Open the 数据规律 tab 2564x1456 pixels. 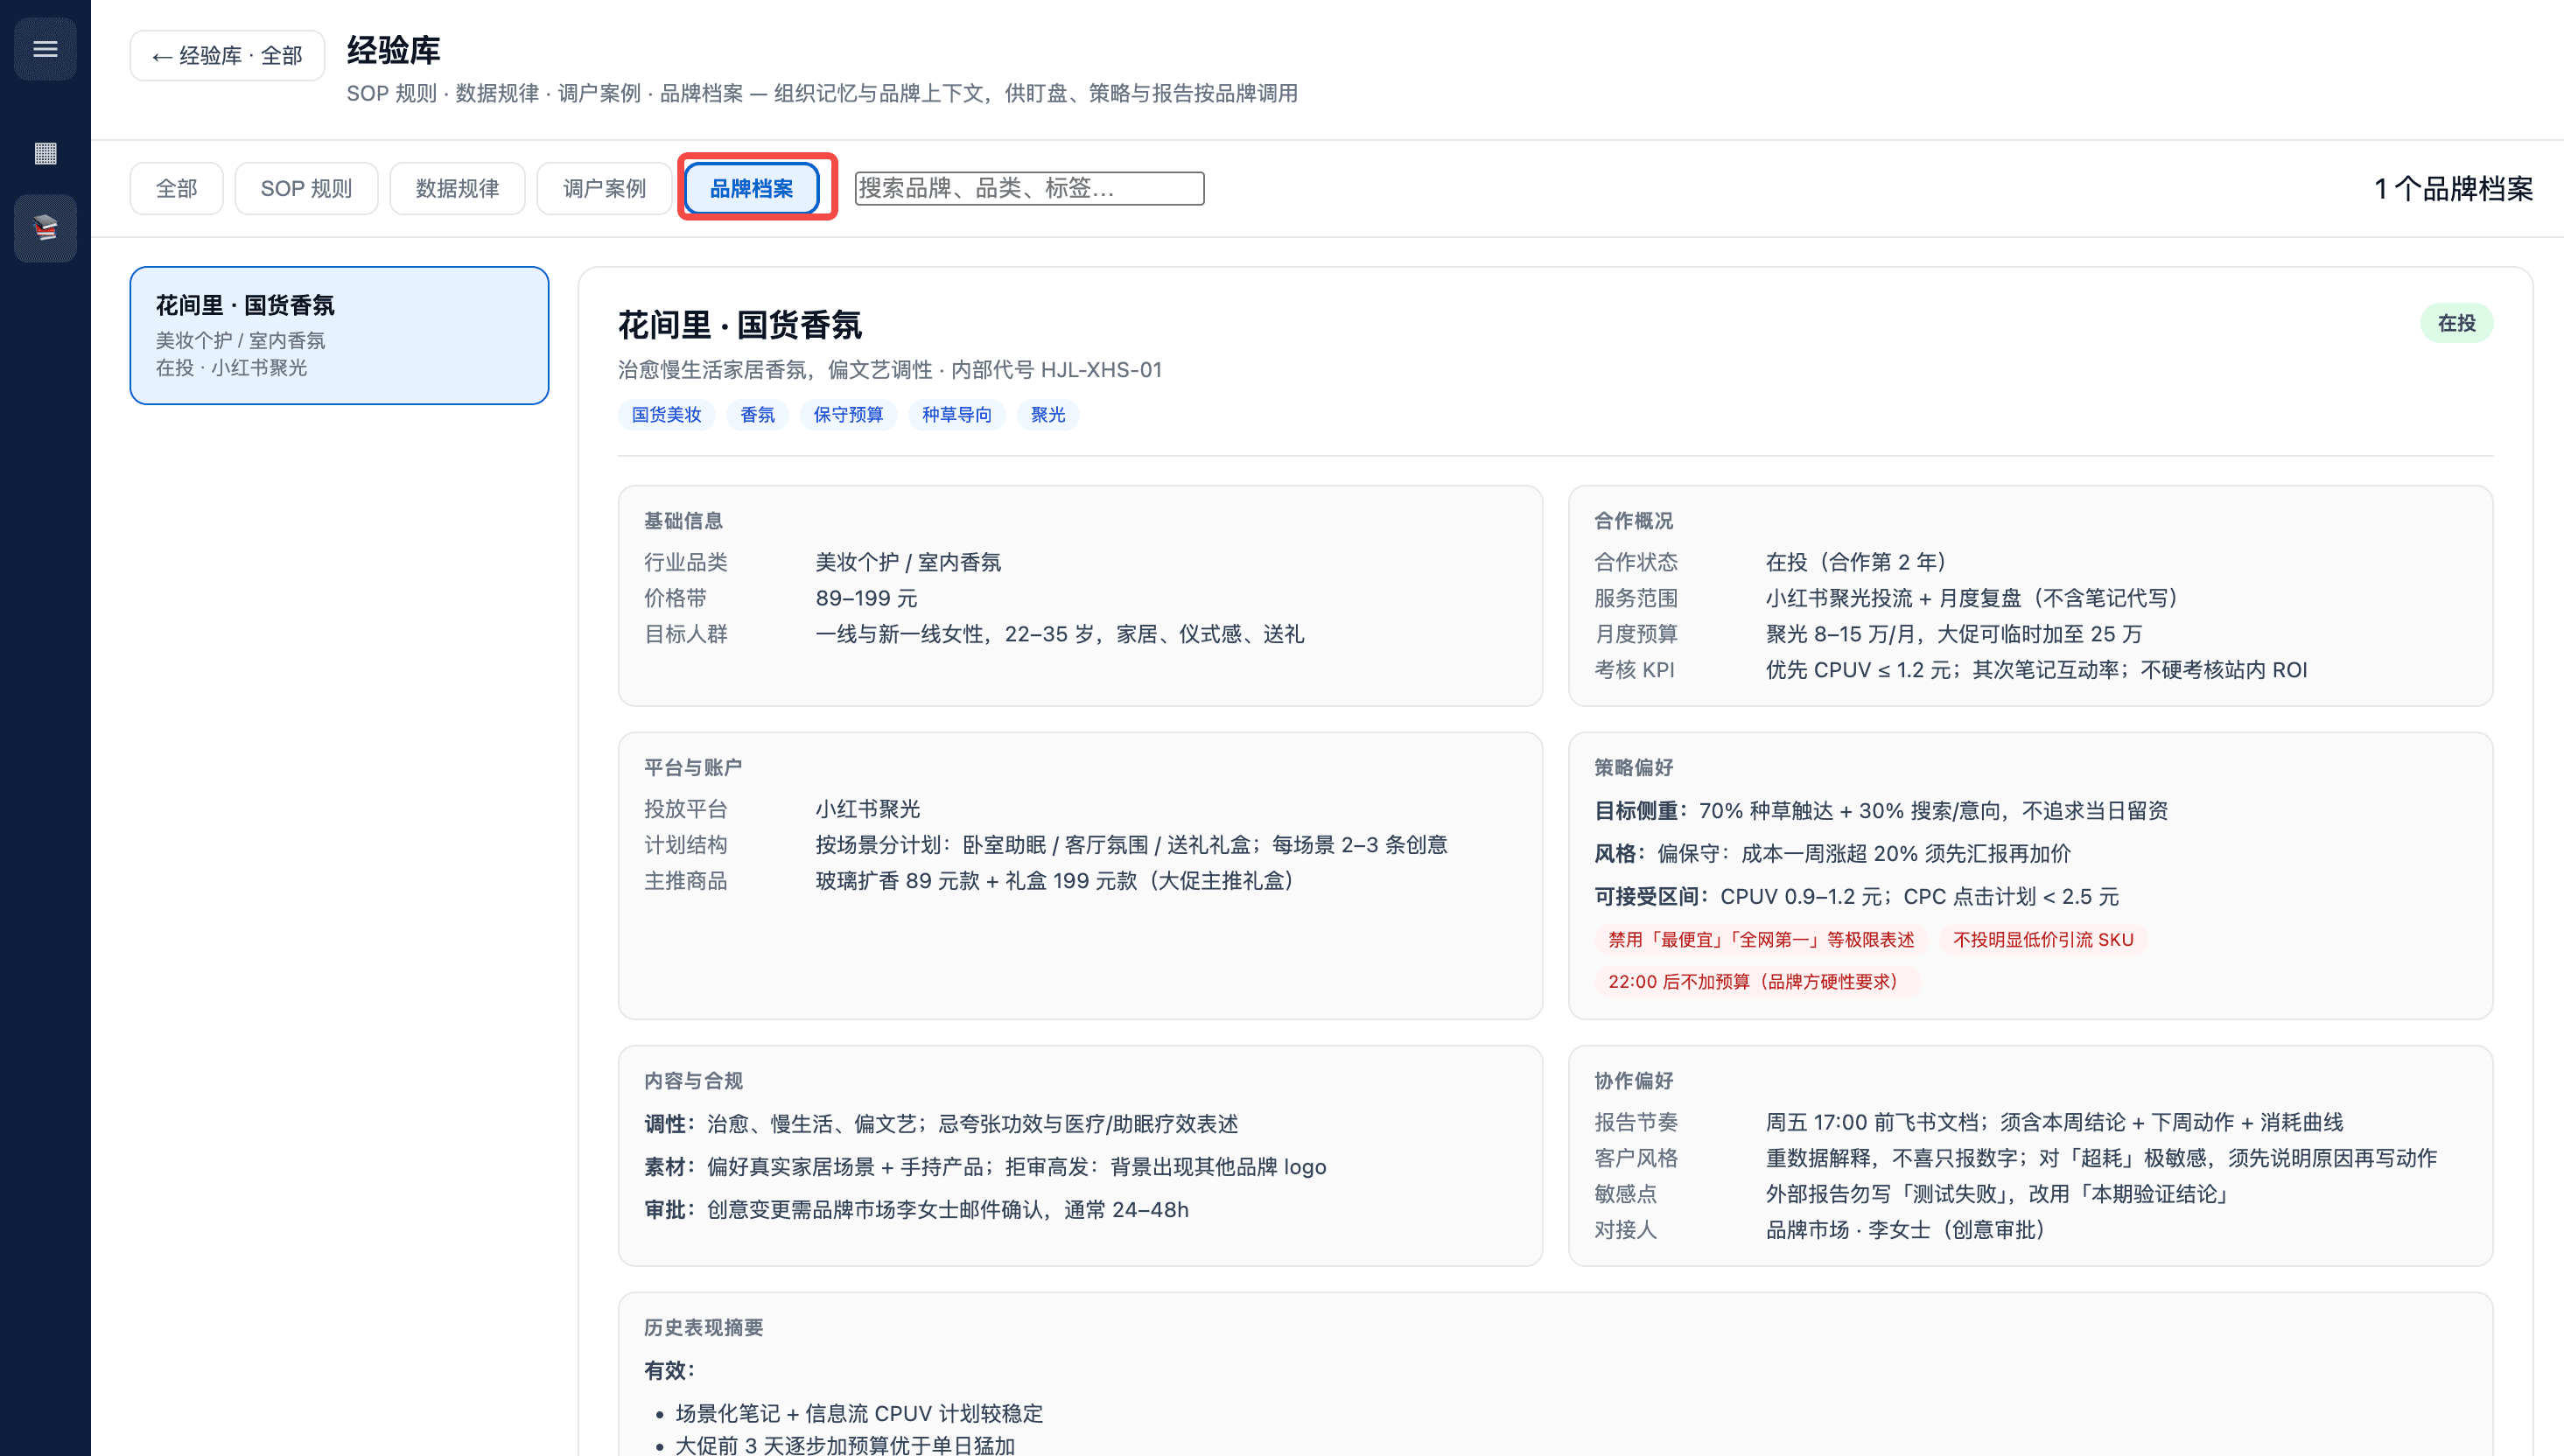457,188
